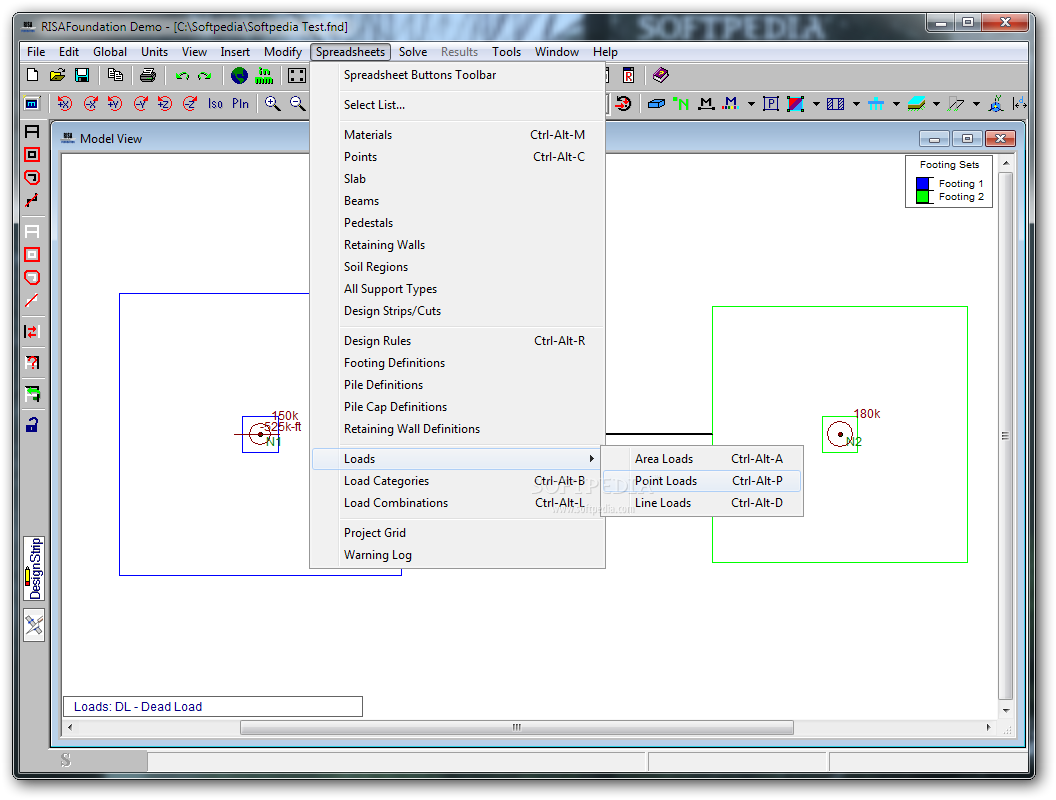The height and width of the screenshot is (800, 1056).
Task: Click the New file icon
Action: coord(32,75)
